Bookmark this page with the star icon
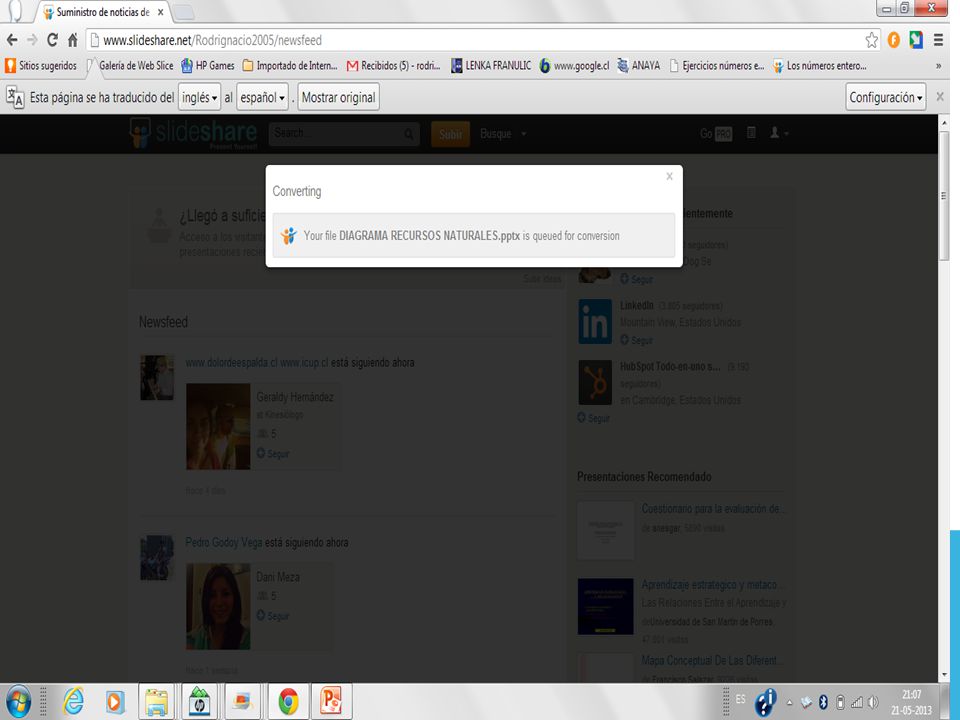960x720 pixels. 871,40
